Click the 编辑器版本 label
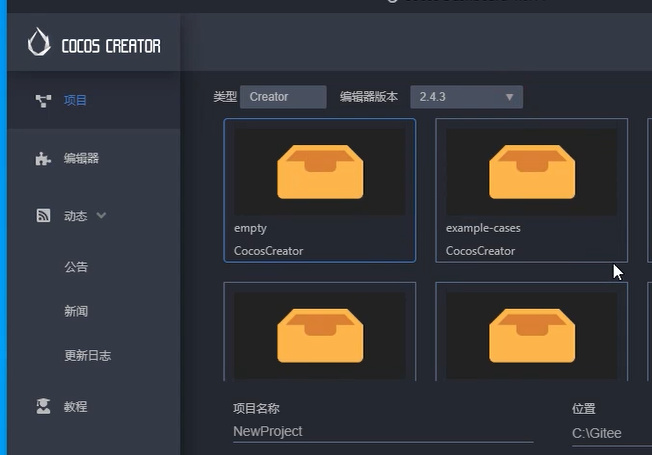The image size is (652, 455). [369, 97]
